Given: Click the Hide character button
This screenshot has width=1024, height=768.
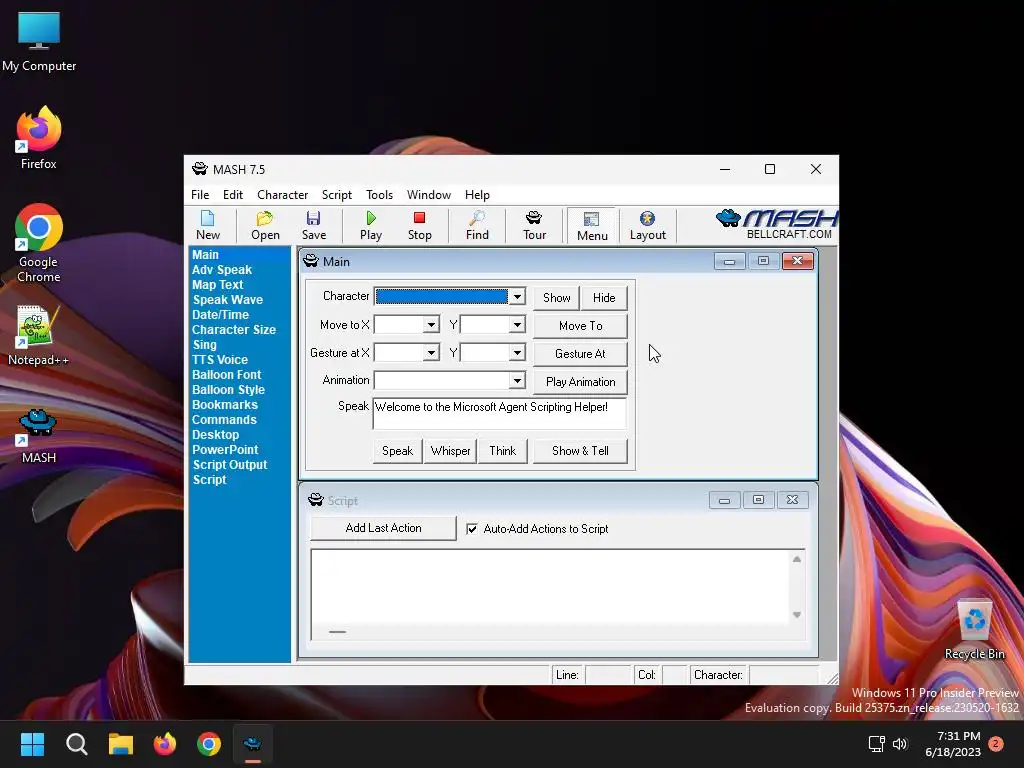Looking at the screenshot, I should click(x=604, y=298).
